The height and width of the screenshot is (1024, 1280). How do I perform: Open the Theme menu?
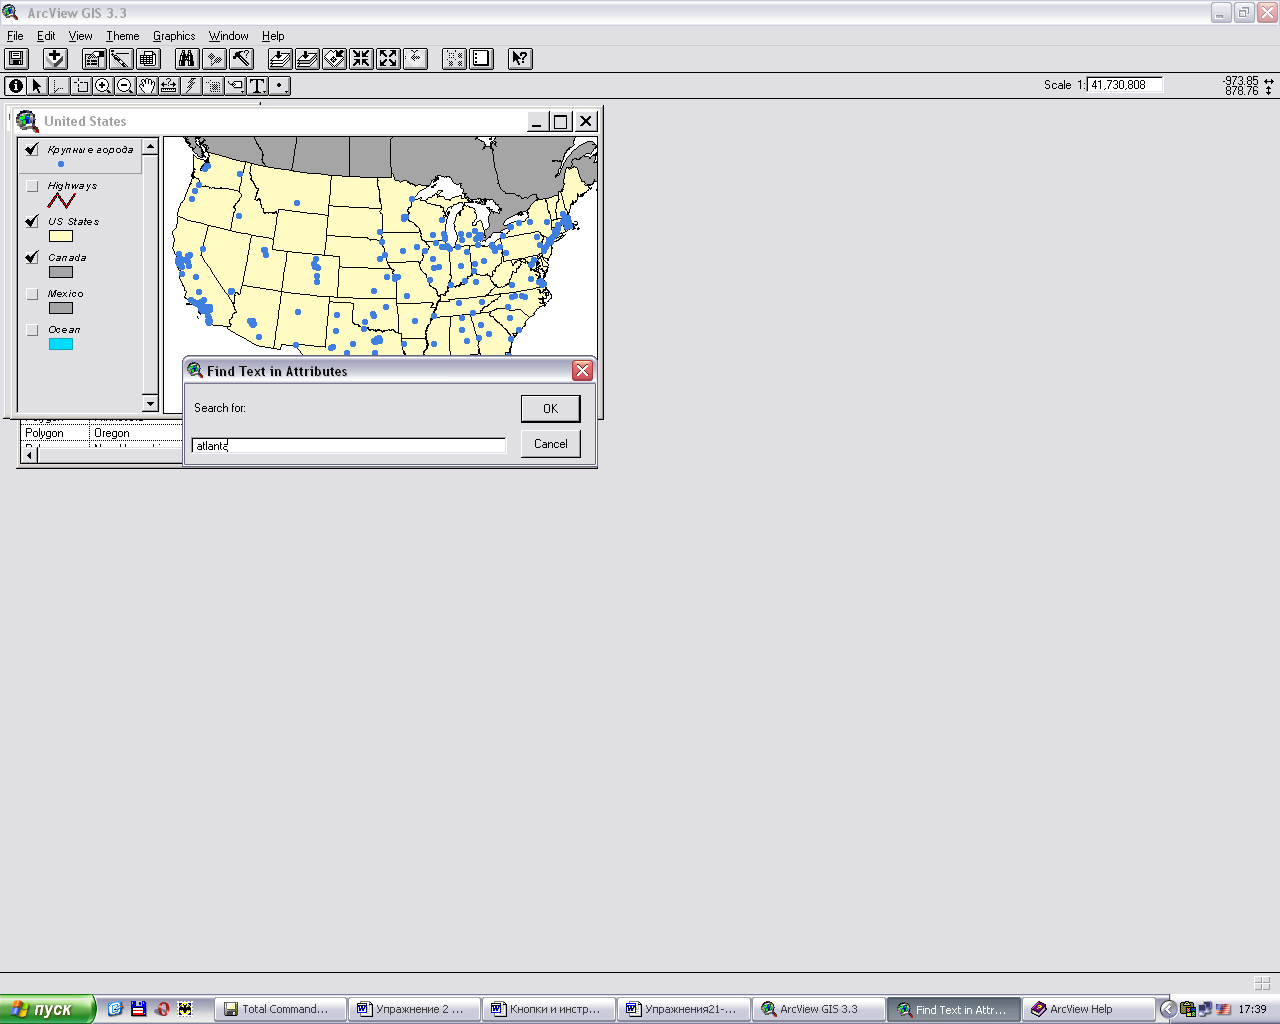point(123,36)
